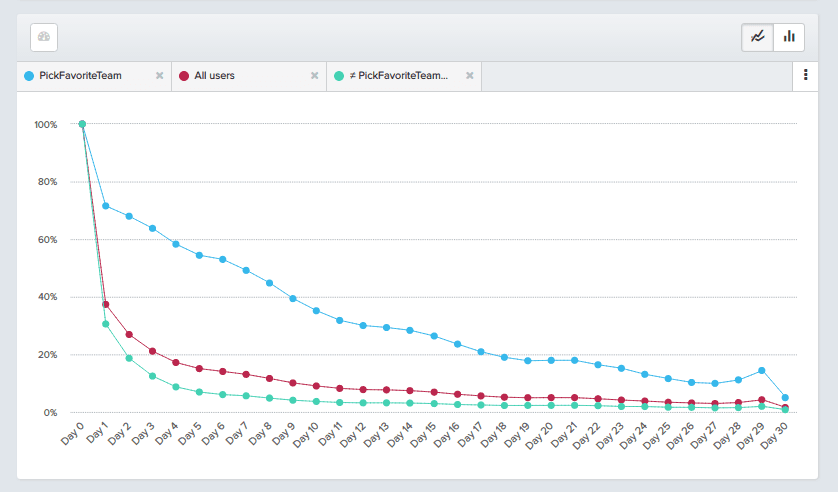
Task: Remove the ≠ PickFavoriteTeam segment
Action: [x=469, y=76]
